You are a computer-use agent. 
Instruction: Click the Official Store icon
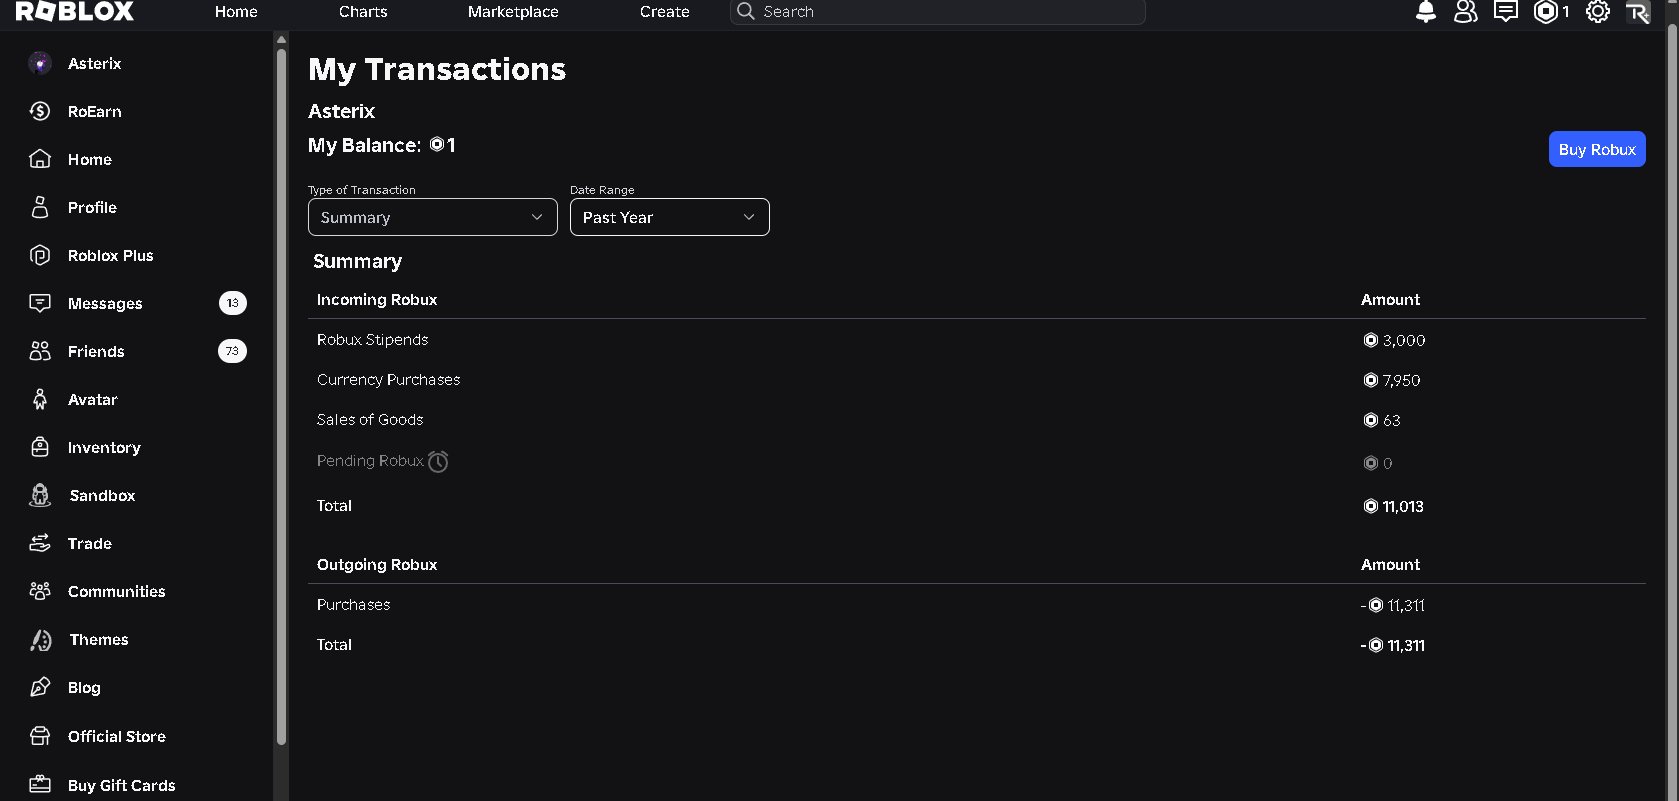coord(40,736)
